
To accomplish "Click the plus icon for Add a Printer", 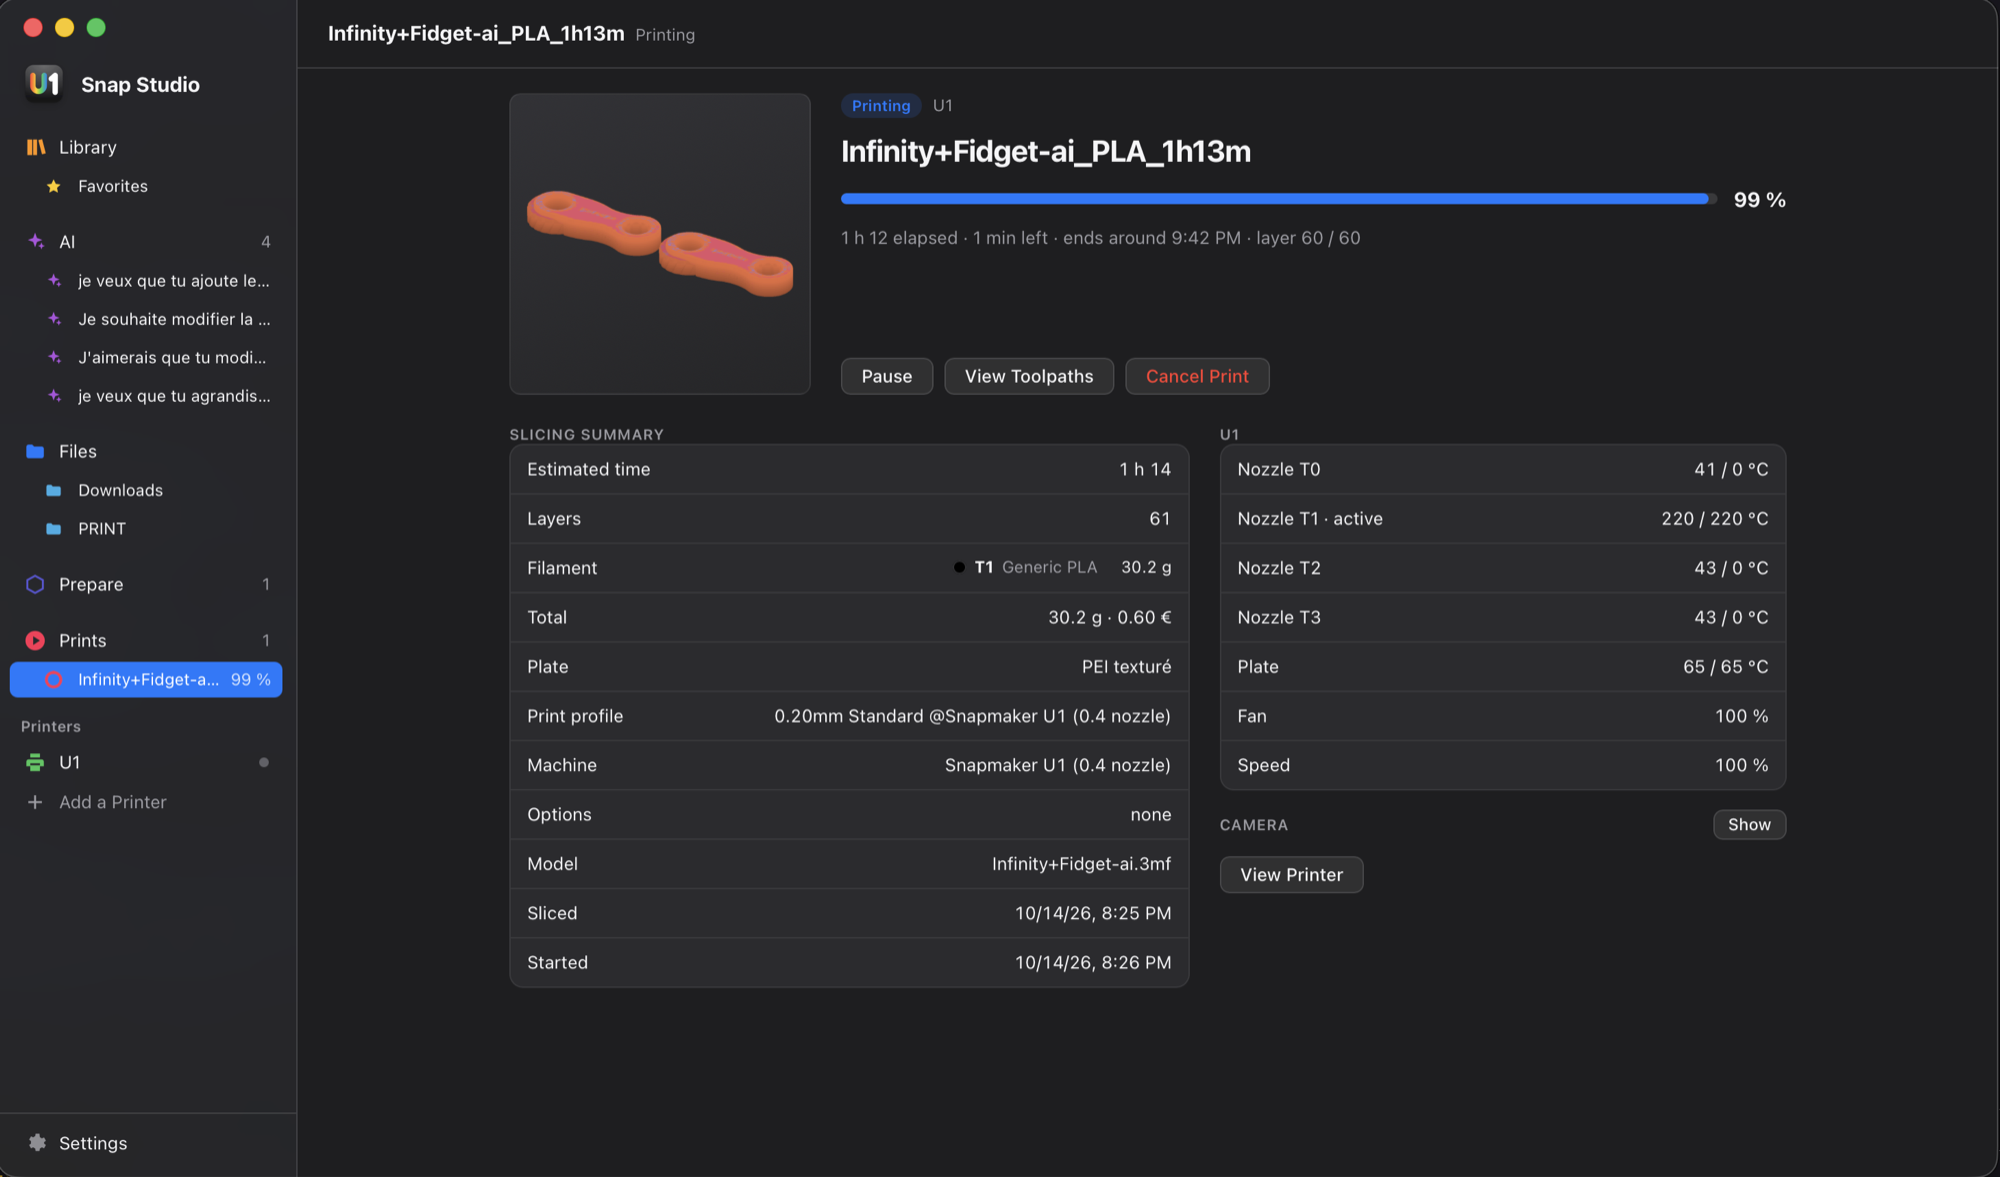I will coord(35,802).
